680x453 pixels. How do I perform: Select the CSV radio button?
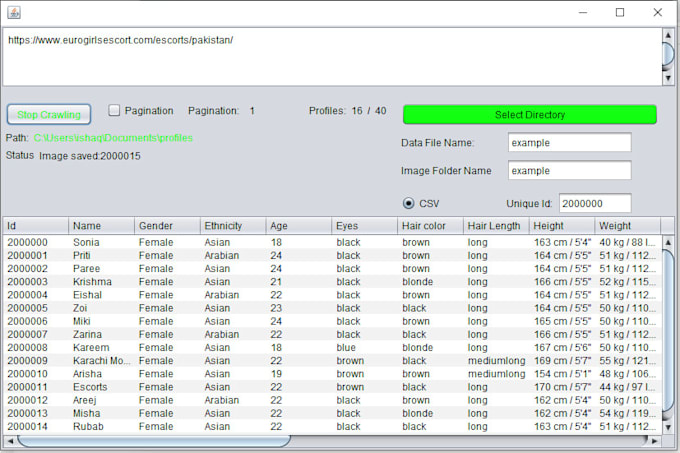[408, 203]
